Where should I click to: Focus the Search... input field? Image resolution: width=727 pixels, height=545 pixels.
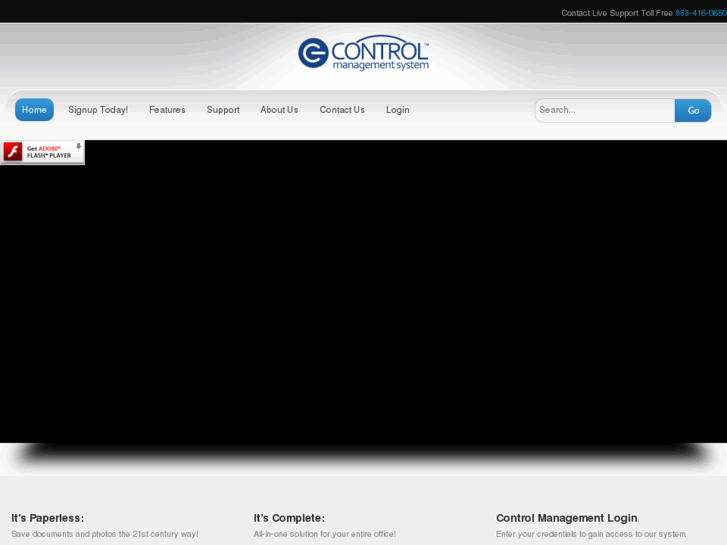(x=605, y=110)
